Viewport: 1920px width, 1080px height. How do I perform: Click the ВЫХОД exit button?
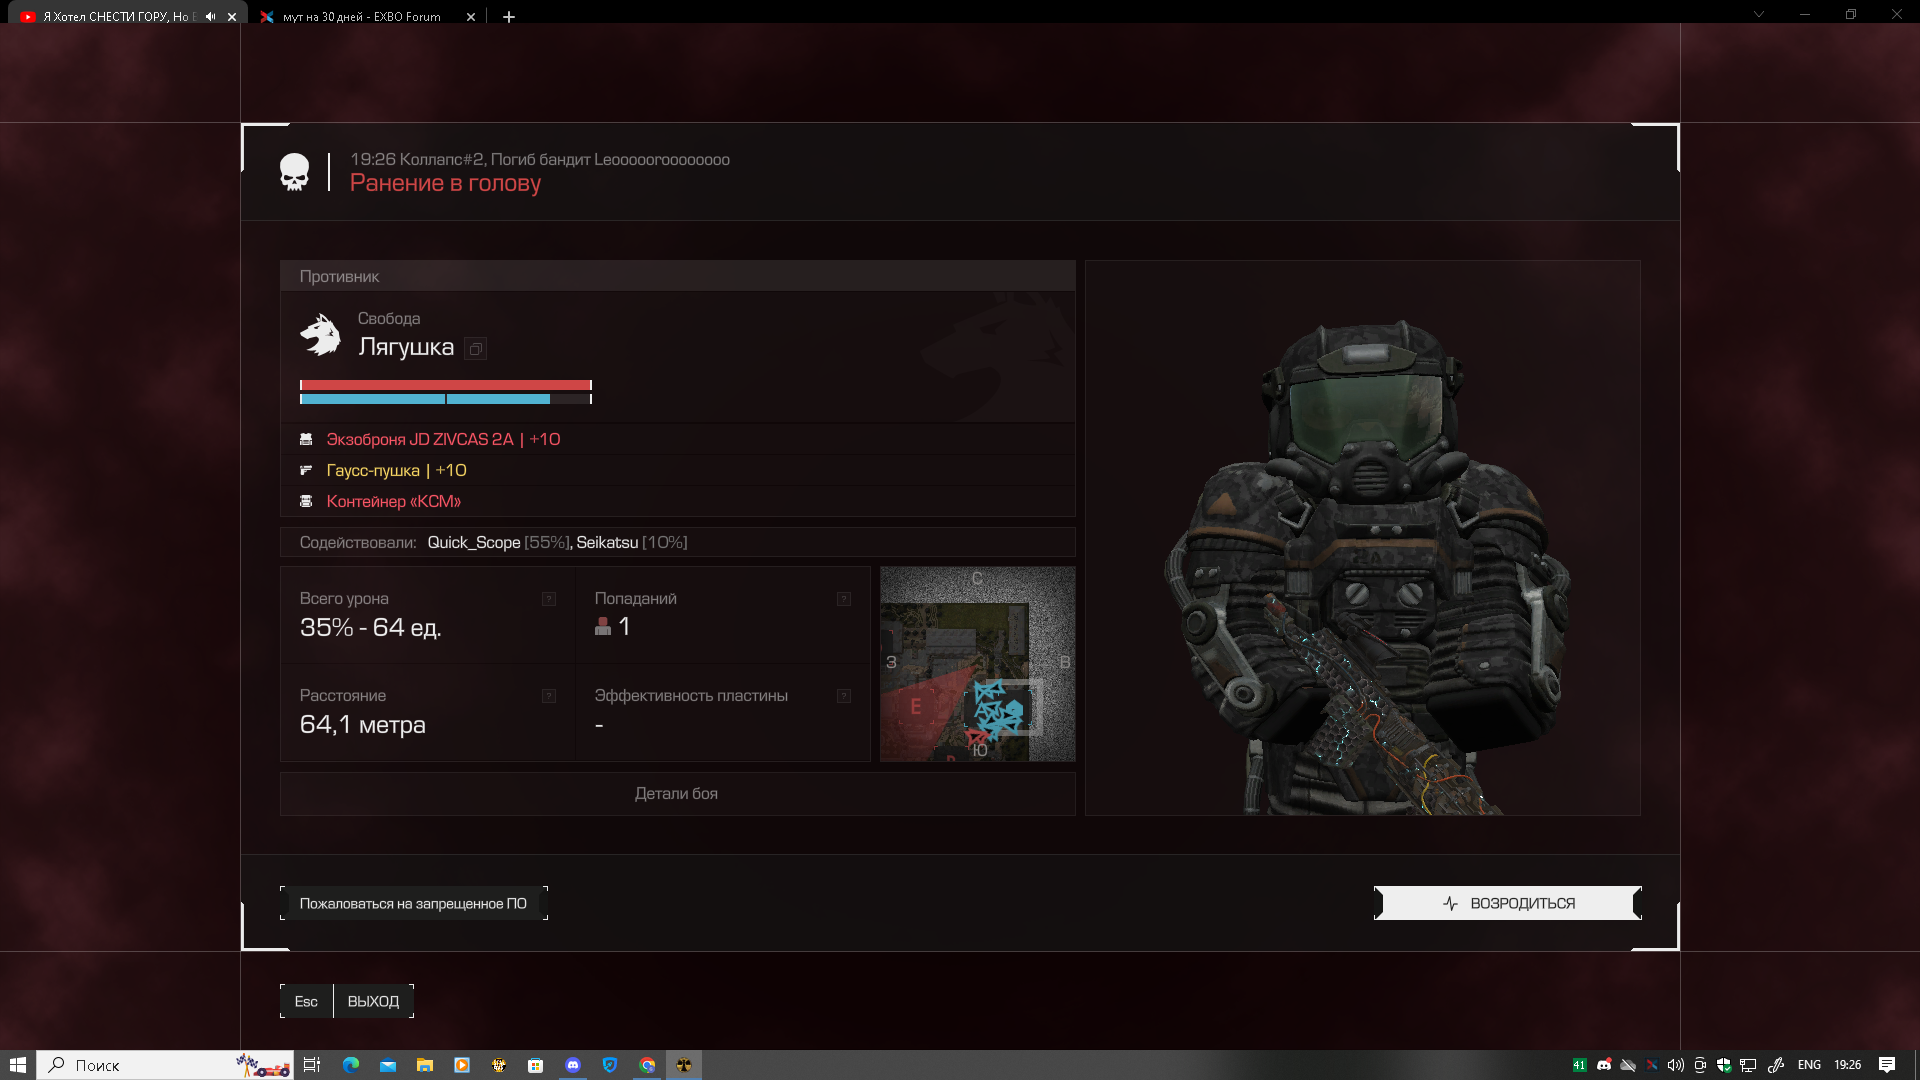coord(373,1001)
